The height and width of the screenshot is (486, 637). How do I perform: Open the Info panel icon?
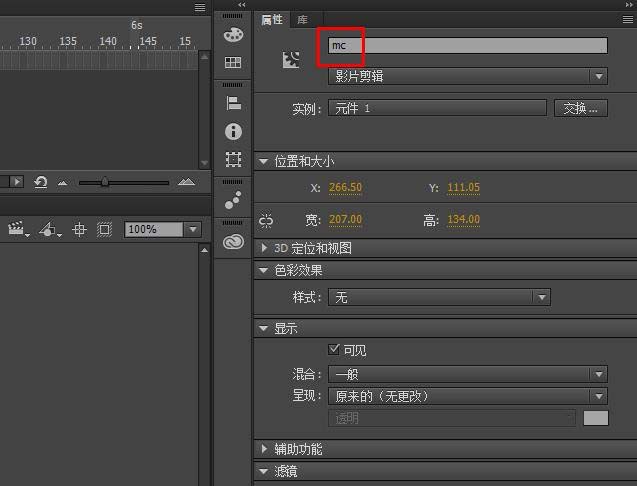233,132
